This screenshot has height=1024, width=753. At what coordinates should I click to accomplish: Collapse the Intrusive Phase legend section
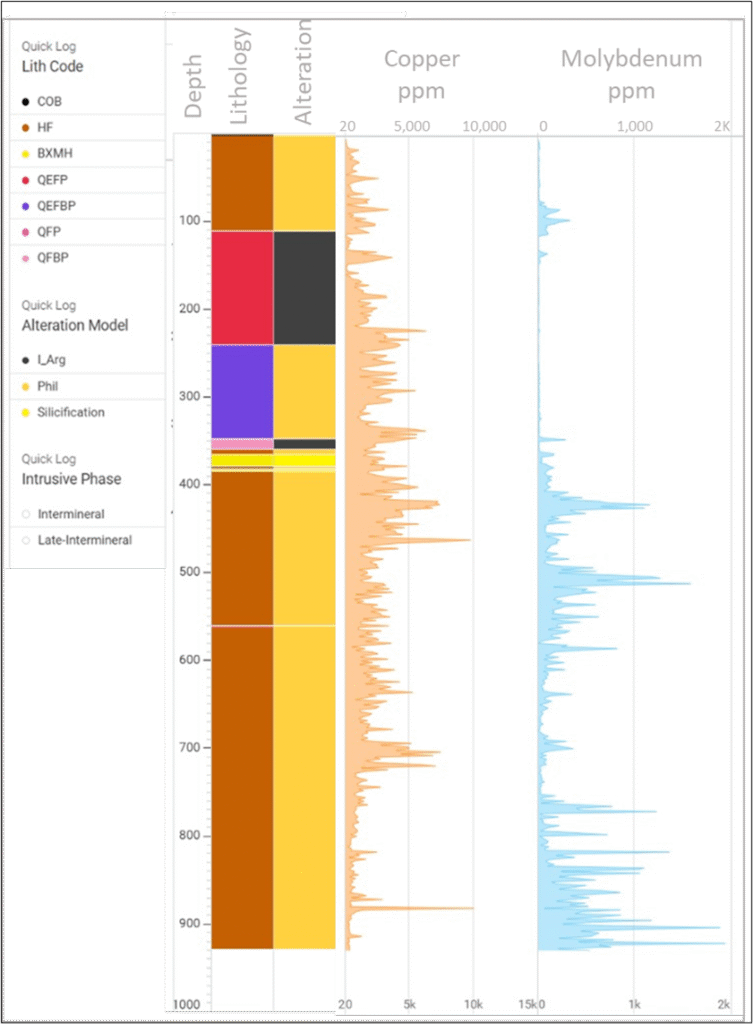click(x=71, y=479)
